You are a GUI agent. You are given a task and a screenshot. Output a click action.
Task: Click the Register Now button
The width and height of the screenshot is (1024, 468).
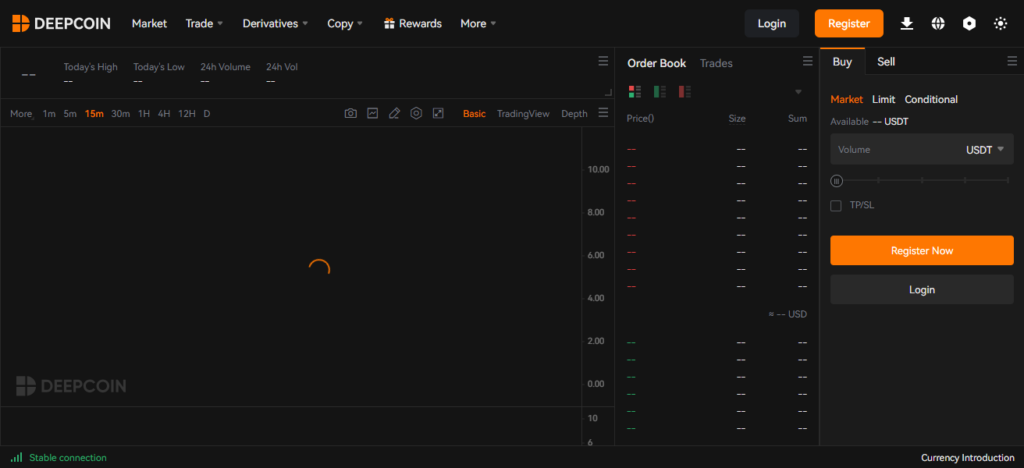tap(921, 251)
